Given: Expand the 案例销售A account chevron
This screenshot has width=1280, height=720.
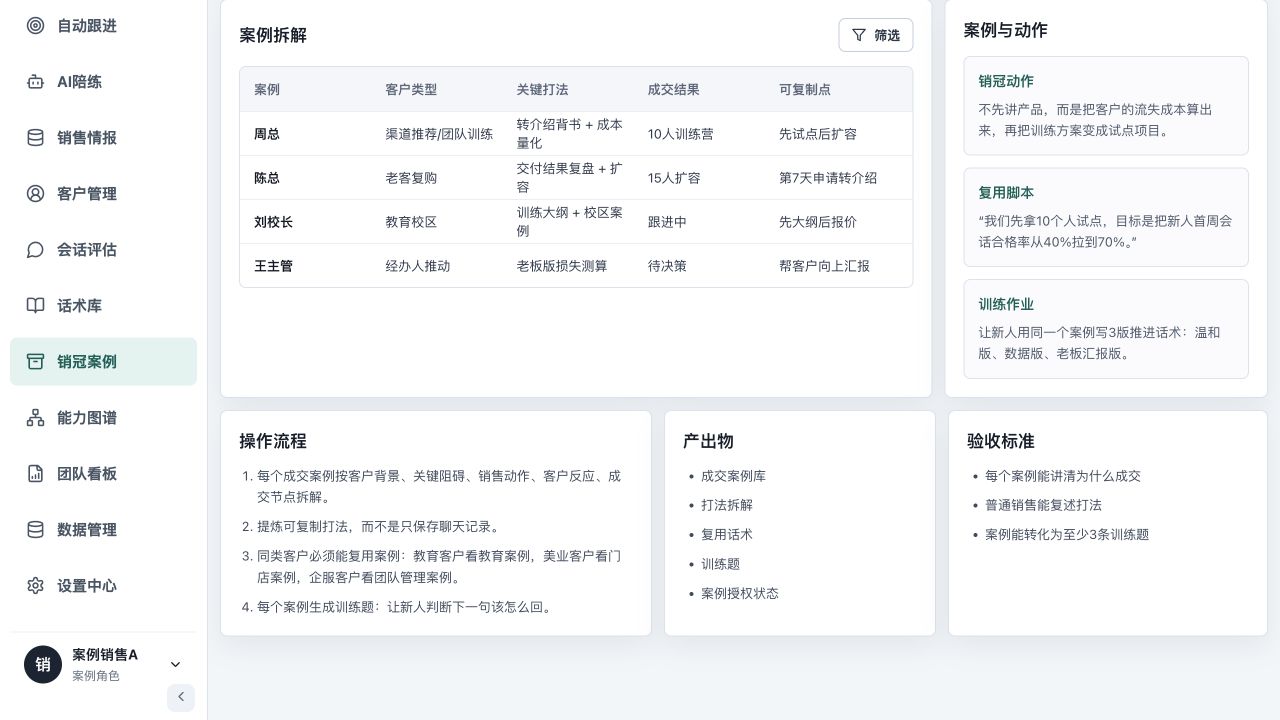Looking at the screenshot, I should pos(175,665).
